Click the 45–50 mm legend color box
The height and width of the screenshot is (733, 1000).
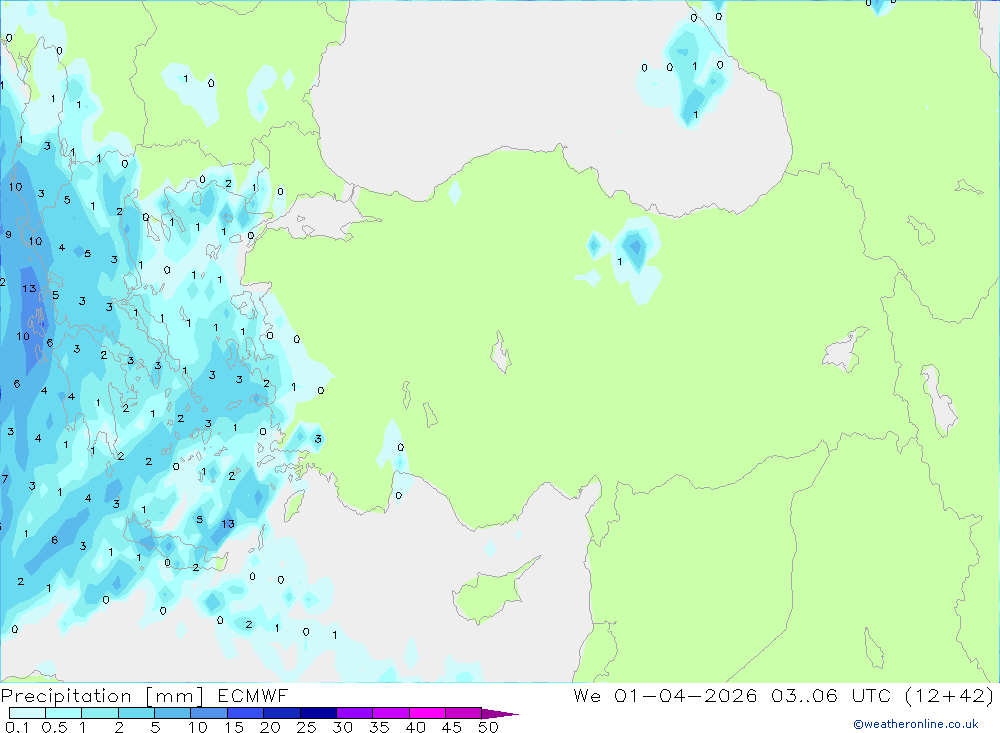(x=464, y=713)
